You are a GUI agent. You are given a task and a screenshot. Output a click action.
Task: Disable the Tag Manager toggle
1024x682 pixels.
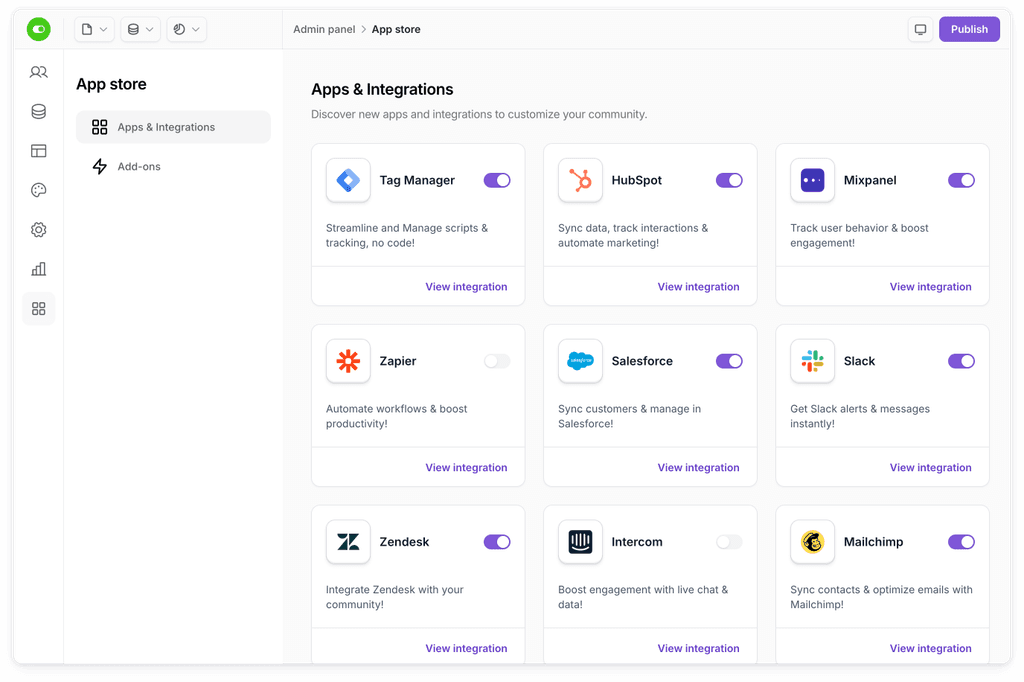tap(497, 181)
